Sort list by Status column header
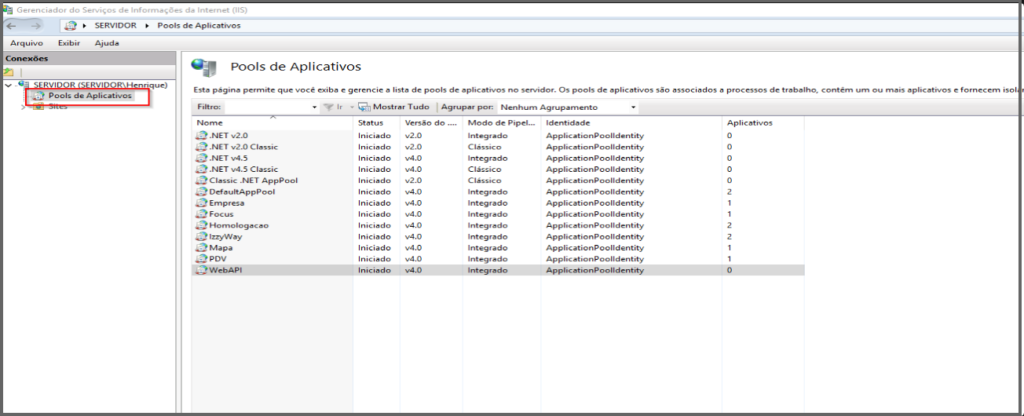The image size is (1024, 416). pyautogui.click(x=370, y=123)
